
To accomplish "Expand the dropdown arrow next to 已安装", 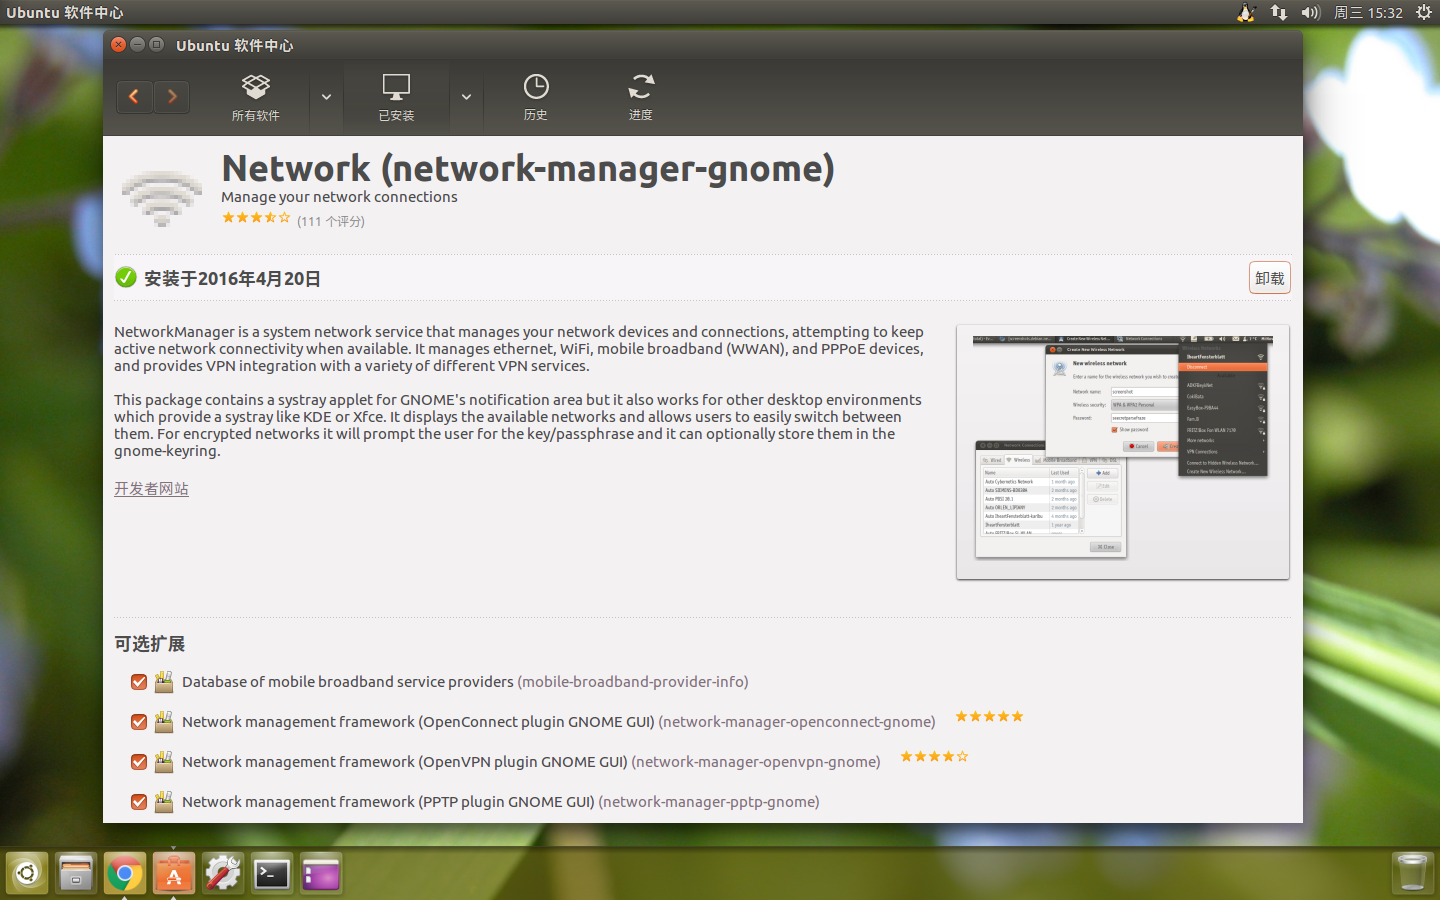I will 466,98.
